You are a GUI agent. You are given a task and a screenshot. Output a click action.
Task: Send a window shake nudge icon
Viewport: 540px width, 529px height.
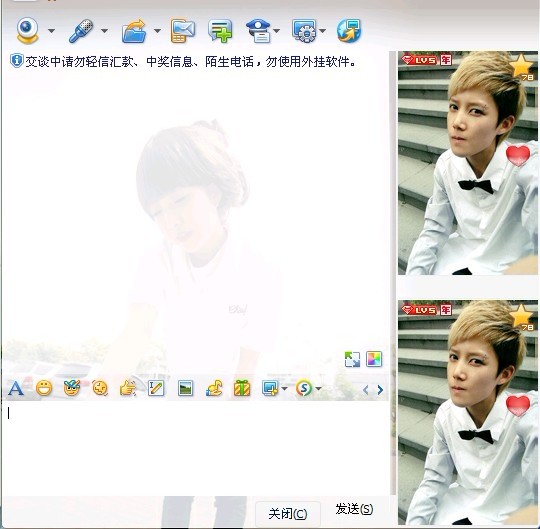pos(100,389)
